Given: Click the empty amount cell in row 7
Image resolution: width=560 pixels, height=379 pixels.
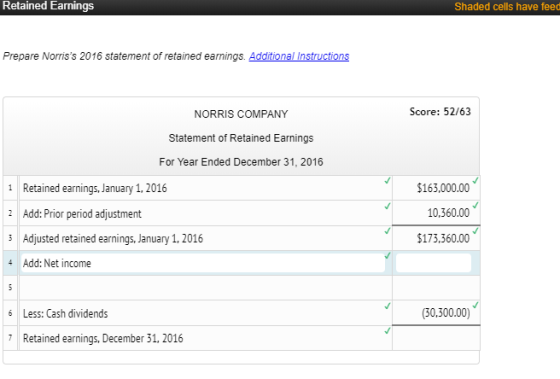Looking at the screenshot, I should click(436, 338).
